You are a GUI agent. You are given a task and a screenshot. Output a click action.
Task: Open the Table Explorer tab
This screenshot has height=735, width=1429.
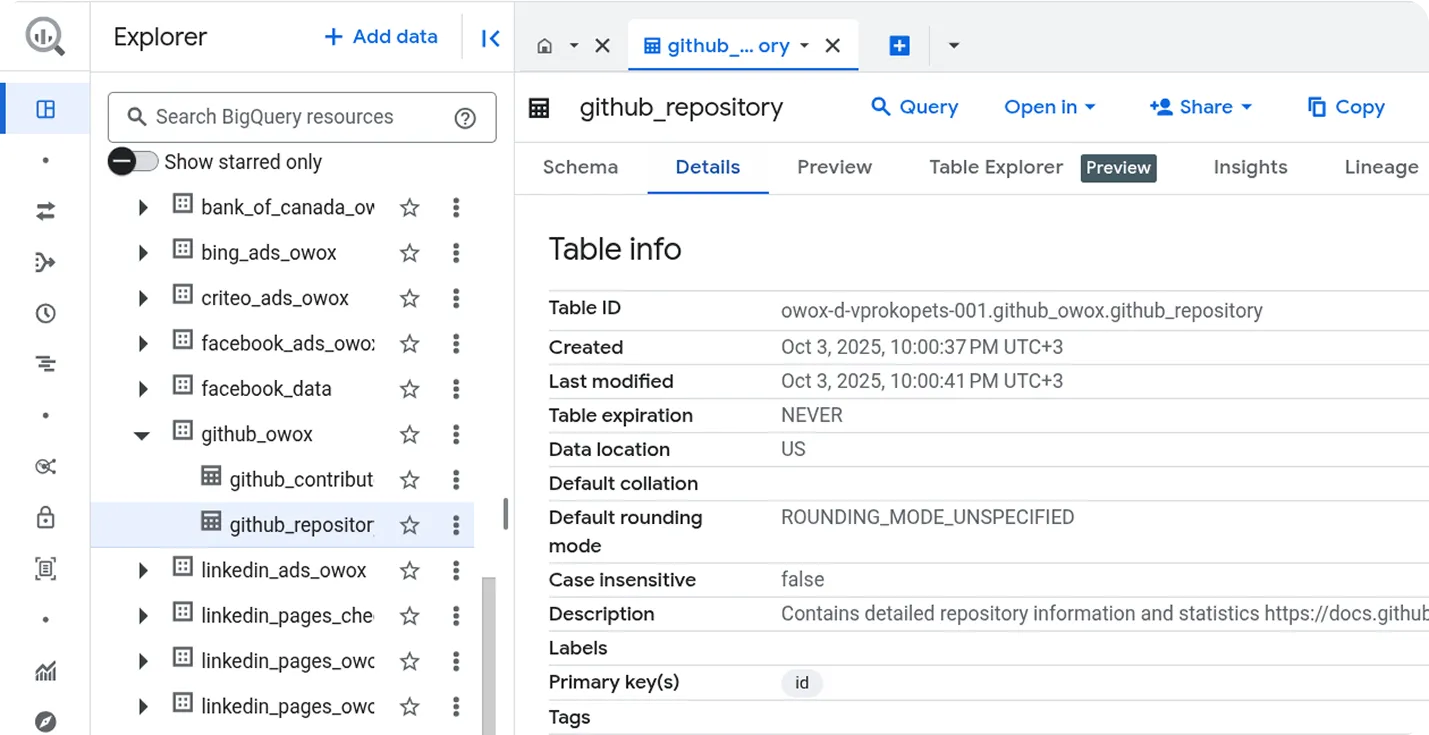tap(995, 167)
